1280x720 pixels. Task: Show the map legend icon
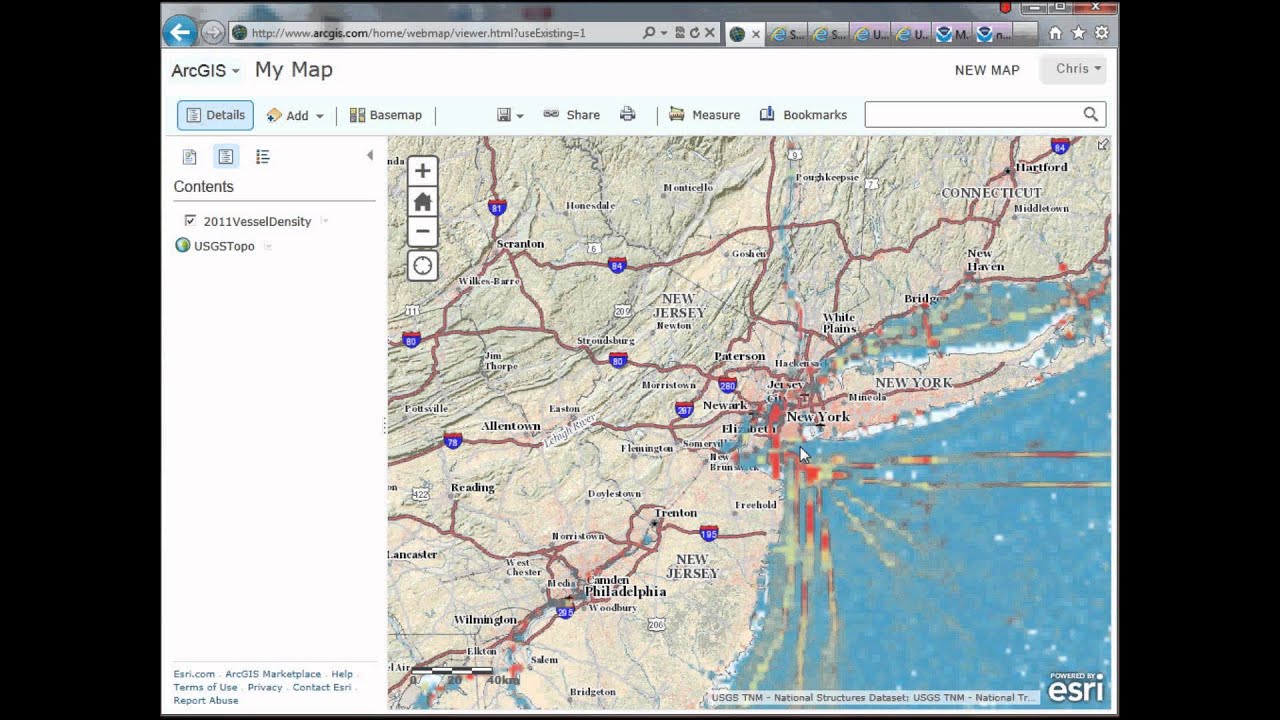pos(262,157)
